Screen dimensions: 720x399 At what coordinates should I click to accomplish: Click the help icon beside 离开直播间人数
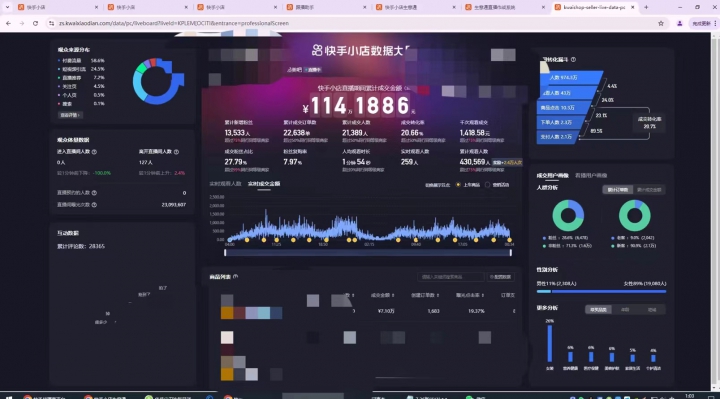tap(176, 152)
